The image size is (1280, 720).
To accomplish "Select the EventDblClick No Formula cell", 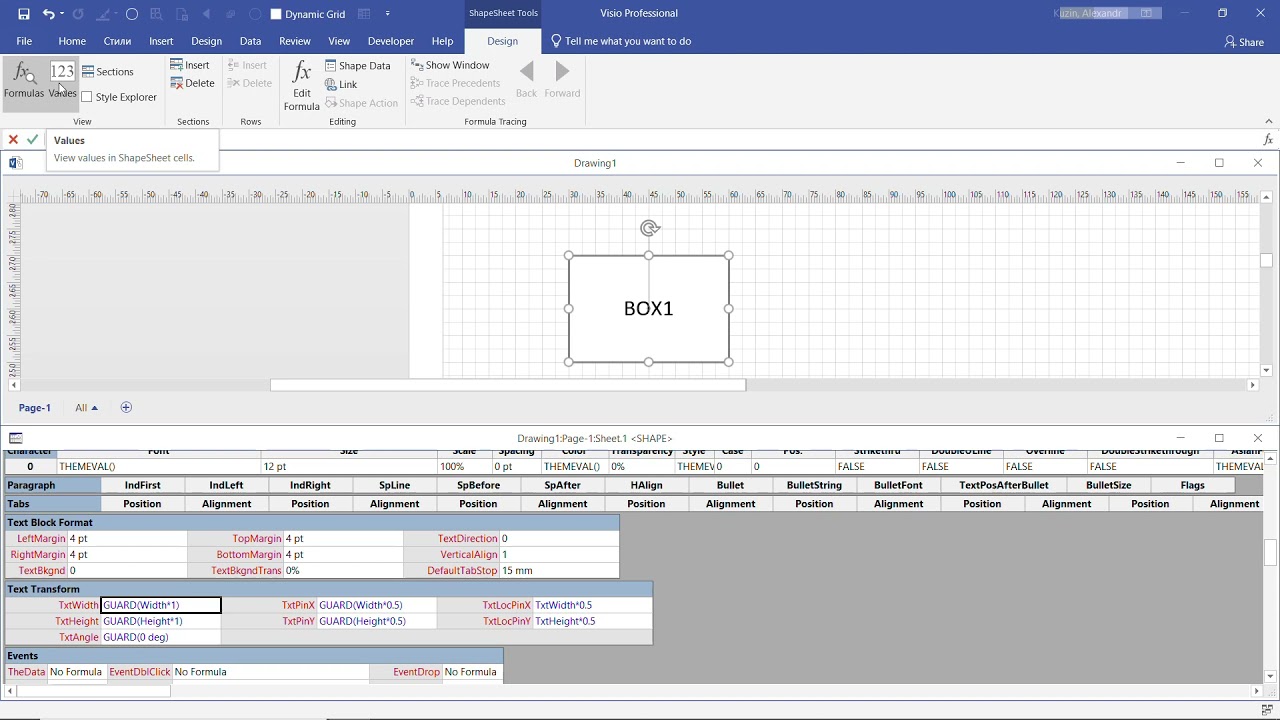I will [x=271, y=672].
